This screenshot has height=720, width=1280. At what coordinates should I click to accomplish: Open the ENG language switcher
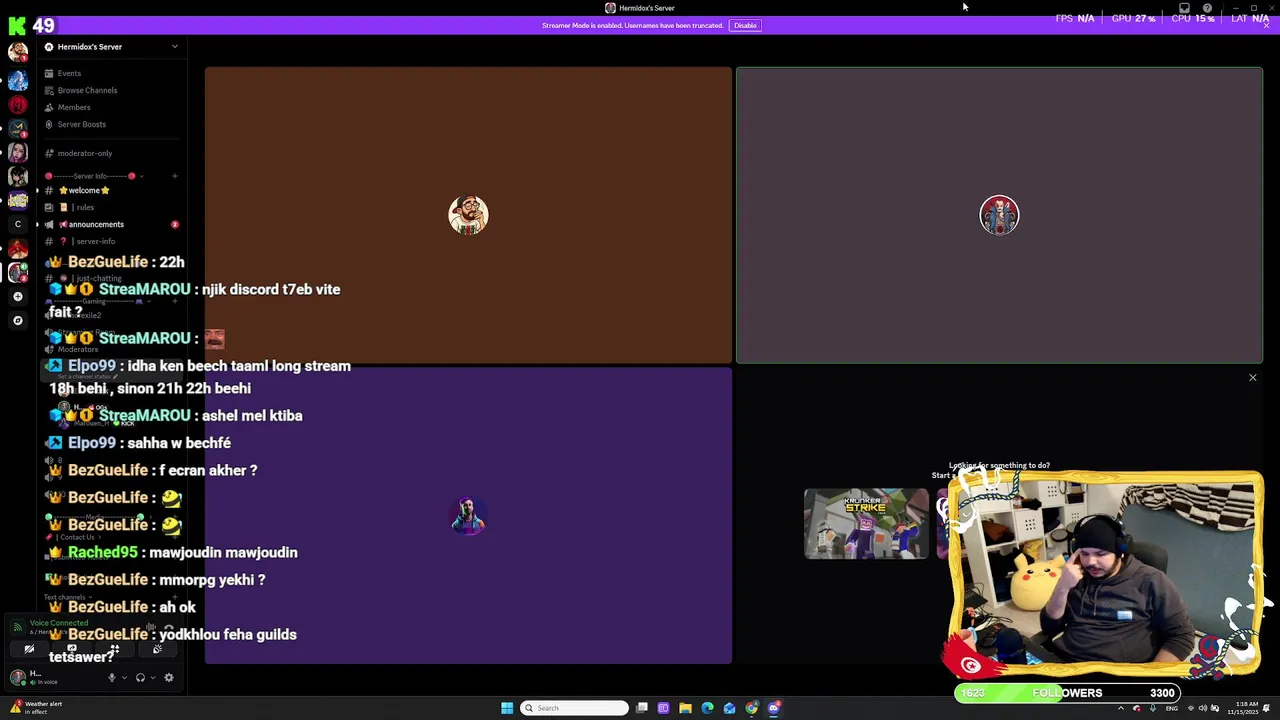[1172, 708]
